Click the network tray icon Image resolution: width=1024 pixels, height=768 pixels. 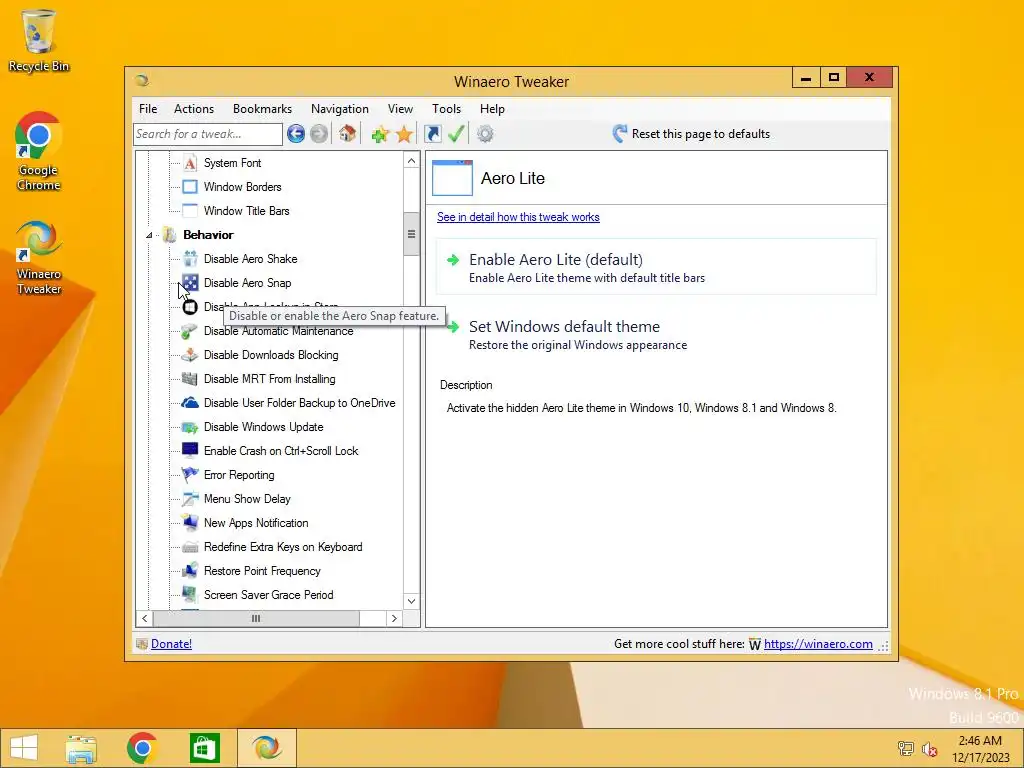tap(905, 749)
